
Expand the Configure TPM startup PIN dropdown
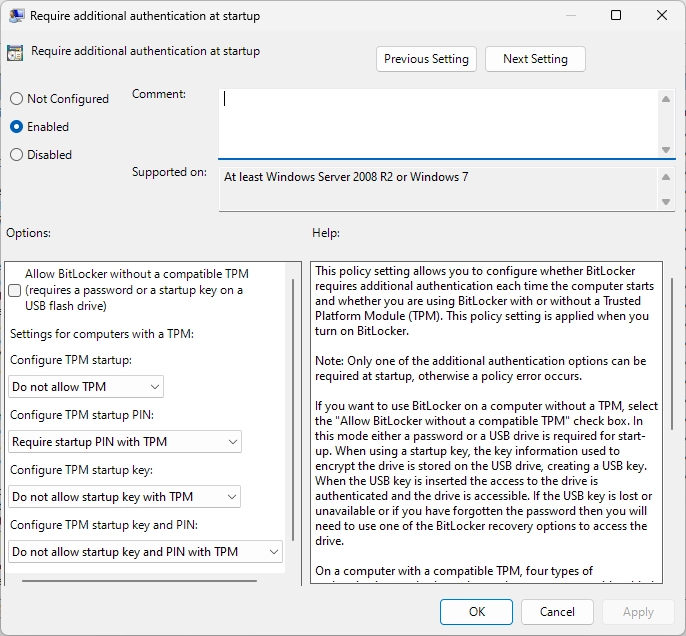[125, 442]
